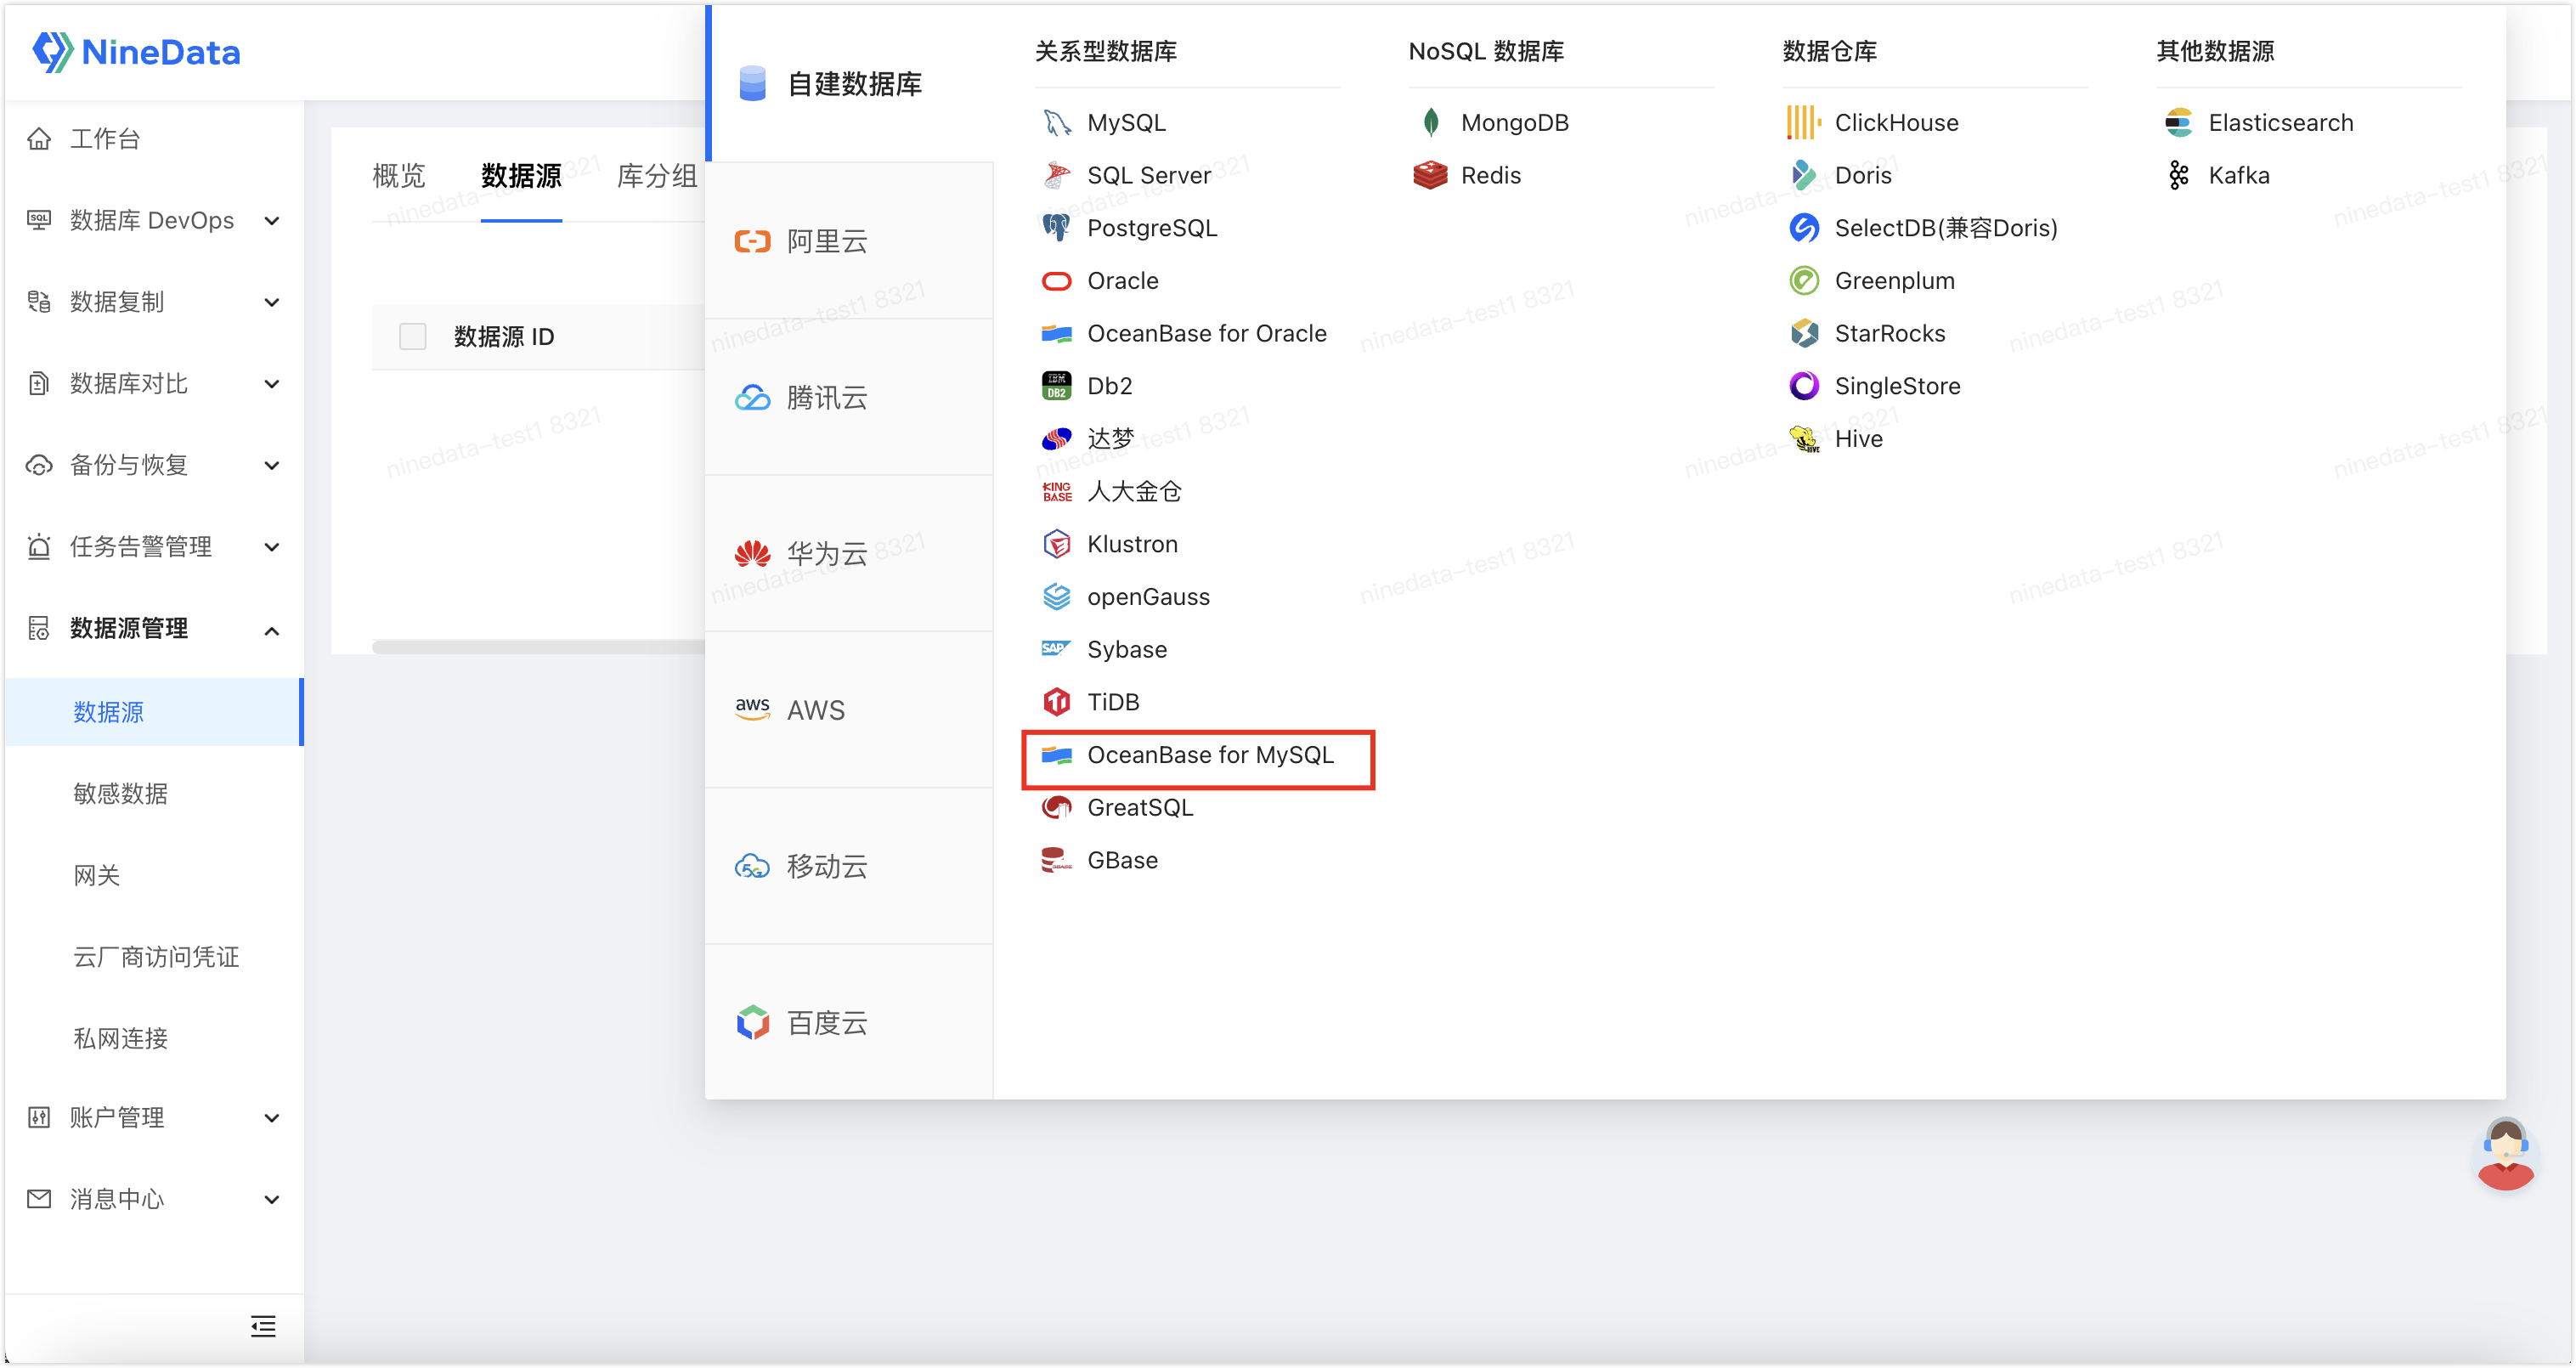Viewport: 2576px width, 1368px height.
Task: Click the Hive bee icon
Action: 1804,439
